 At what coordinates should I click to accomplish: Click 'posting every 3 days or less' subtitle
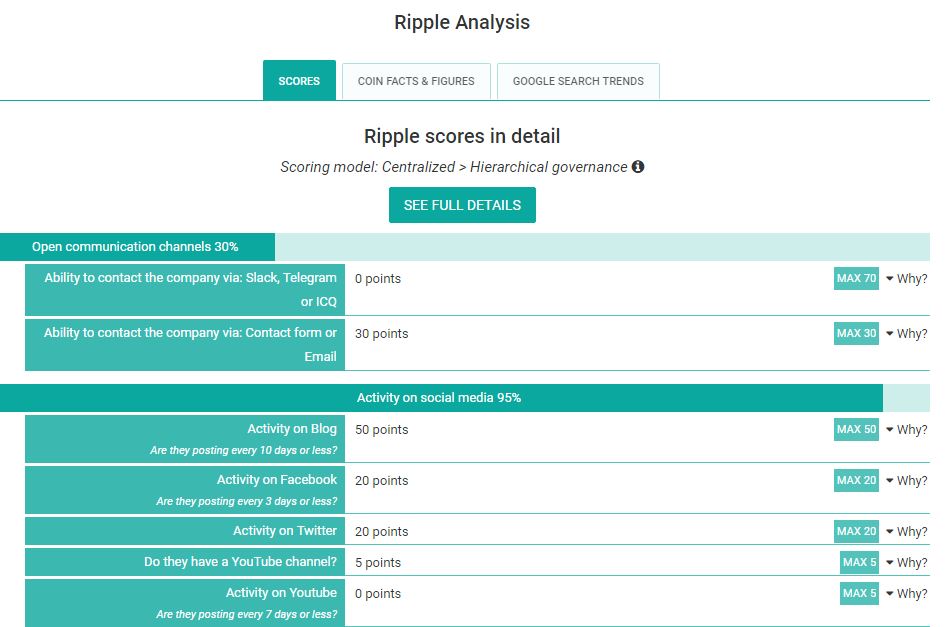coord(247,501)
